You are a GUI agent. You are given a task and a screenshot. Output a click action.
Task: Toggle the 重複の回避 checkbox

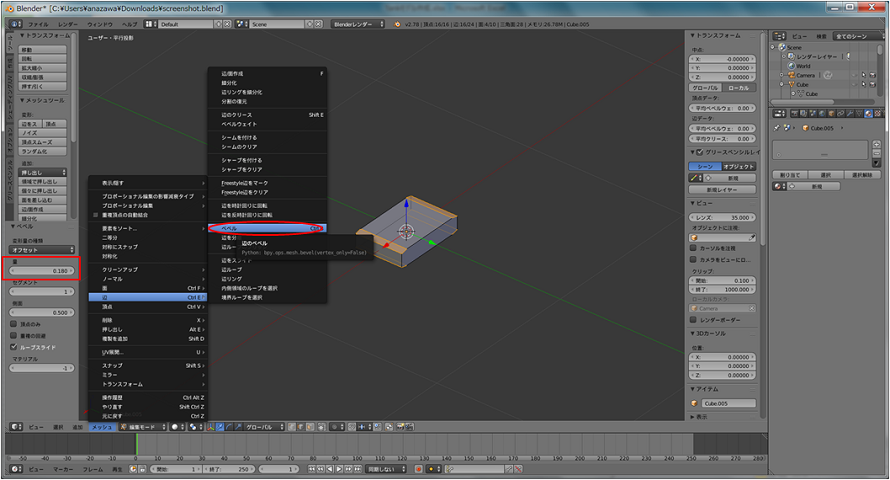tap(11, 336)
